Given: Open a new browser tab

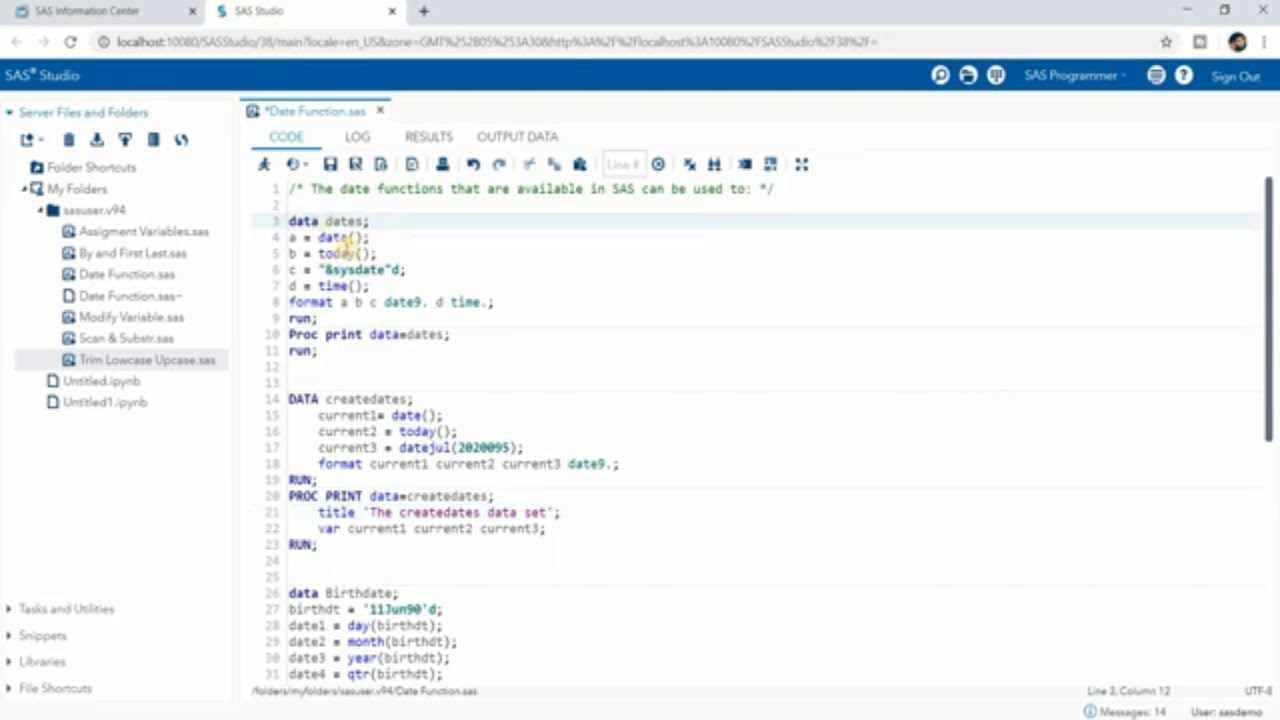Looking at the screenshot, I should click(x=424, y=11).
